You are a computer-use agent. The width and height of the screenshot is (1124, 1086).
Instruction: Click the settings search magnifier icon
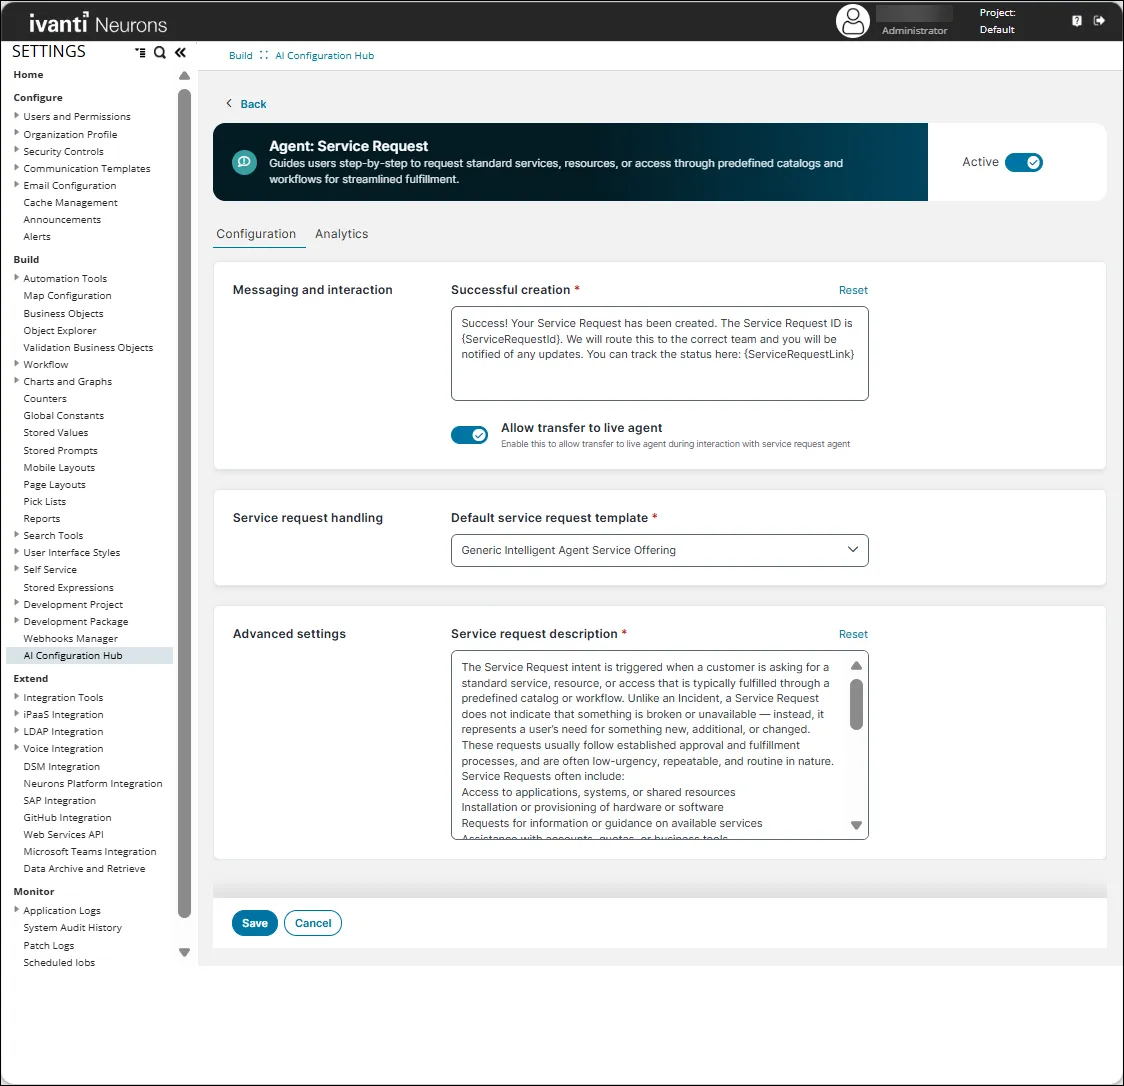[160, 52]
